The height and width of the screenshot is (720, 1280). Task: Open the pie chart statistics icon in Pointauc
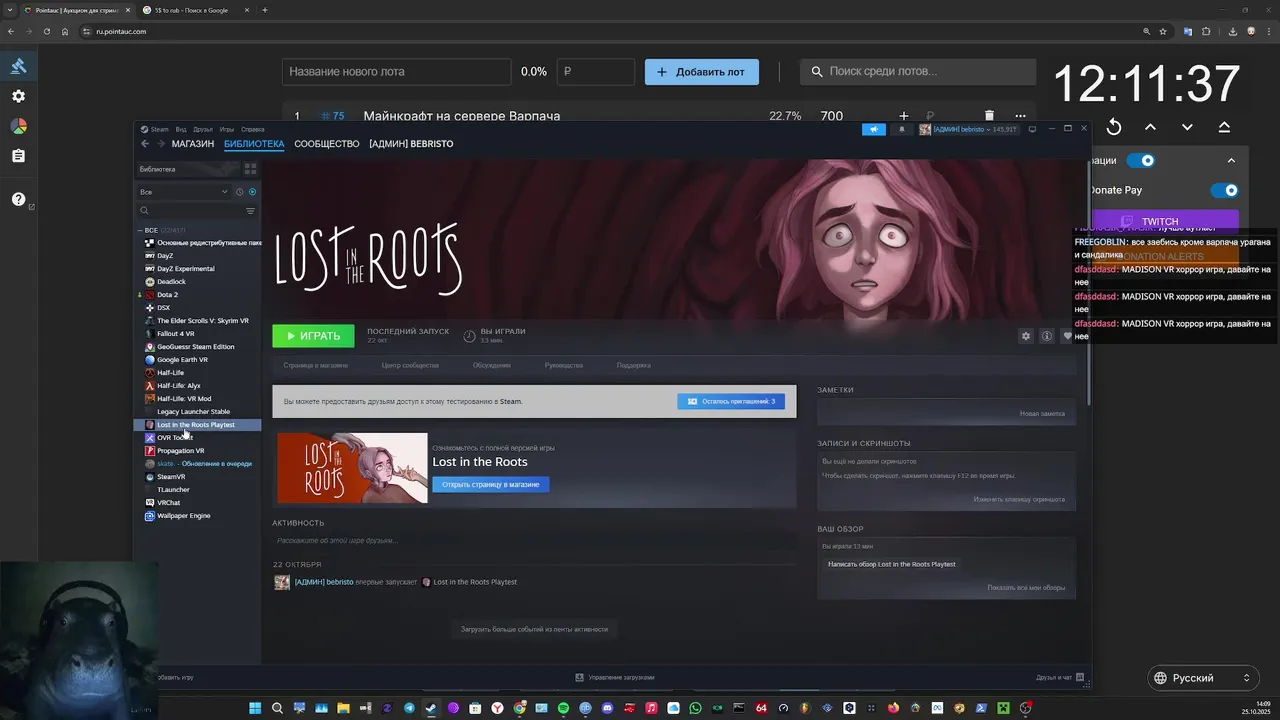[x=18, y=126]
